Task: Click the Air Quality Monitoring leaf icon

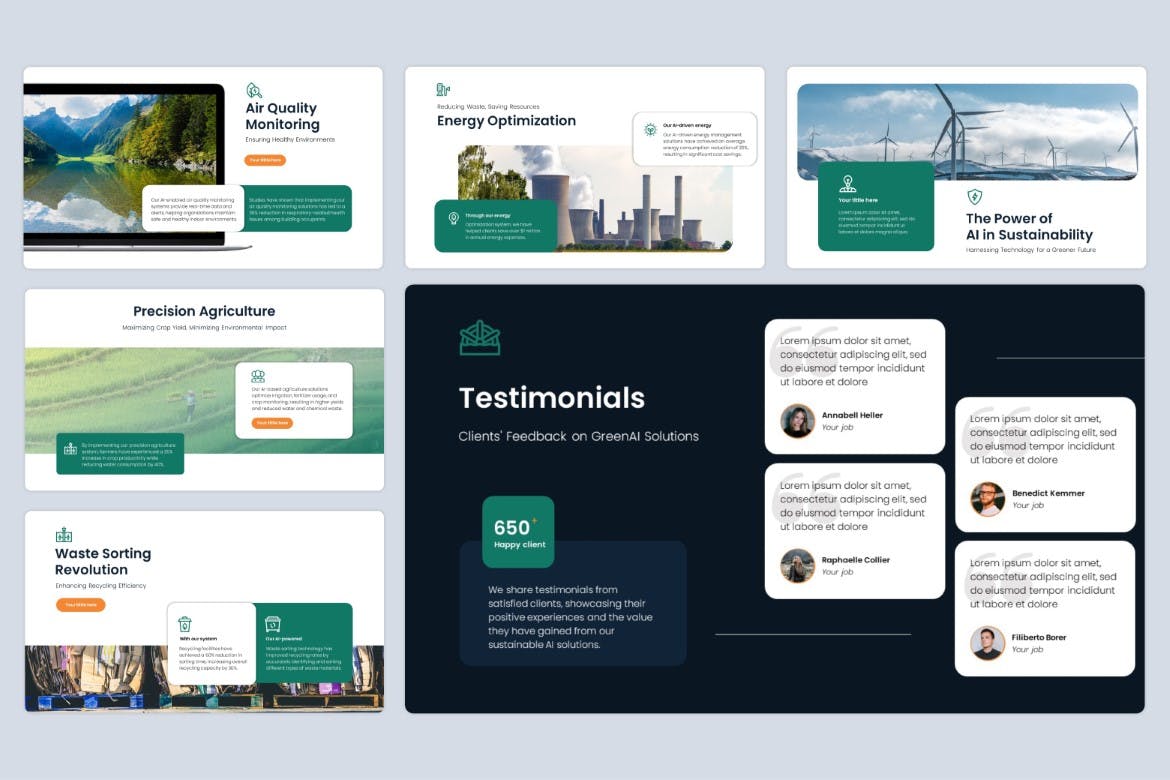Action: coord(254,90)
